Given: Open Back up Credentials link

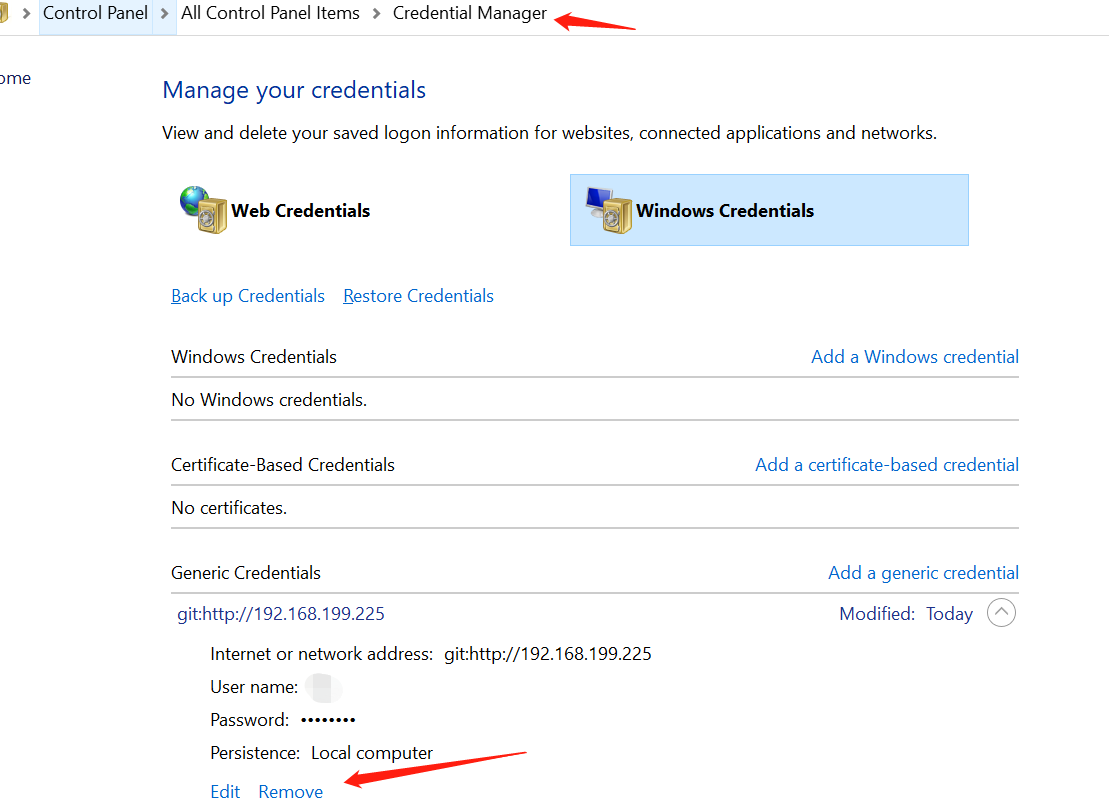Looking at the screenshot, I should (248, 296).
